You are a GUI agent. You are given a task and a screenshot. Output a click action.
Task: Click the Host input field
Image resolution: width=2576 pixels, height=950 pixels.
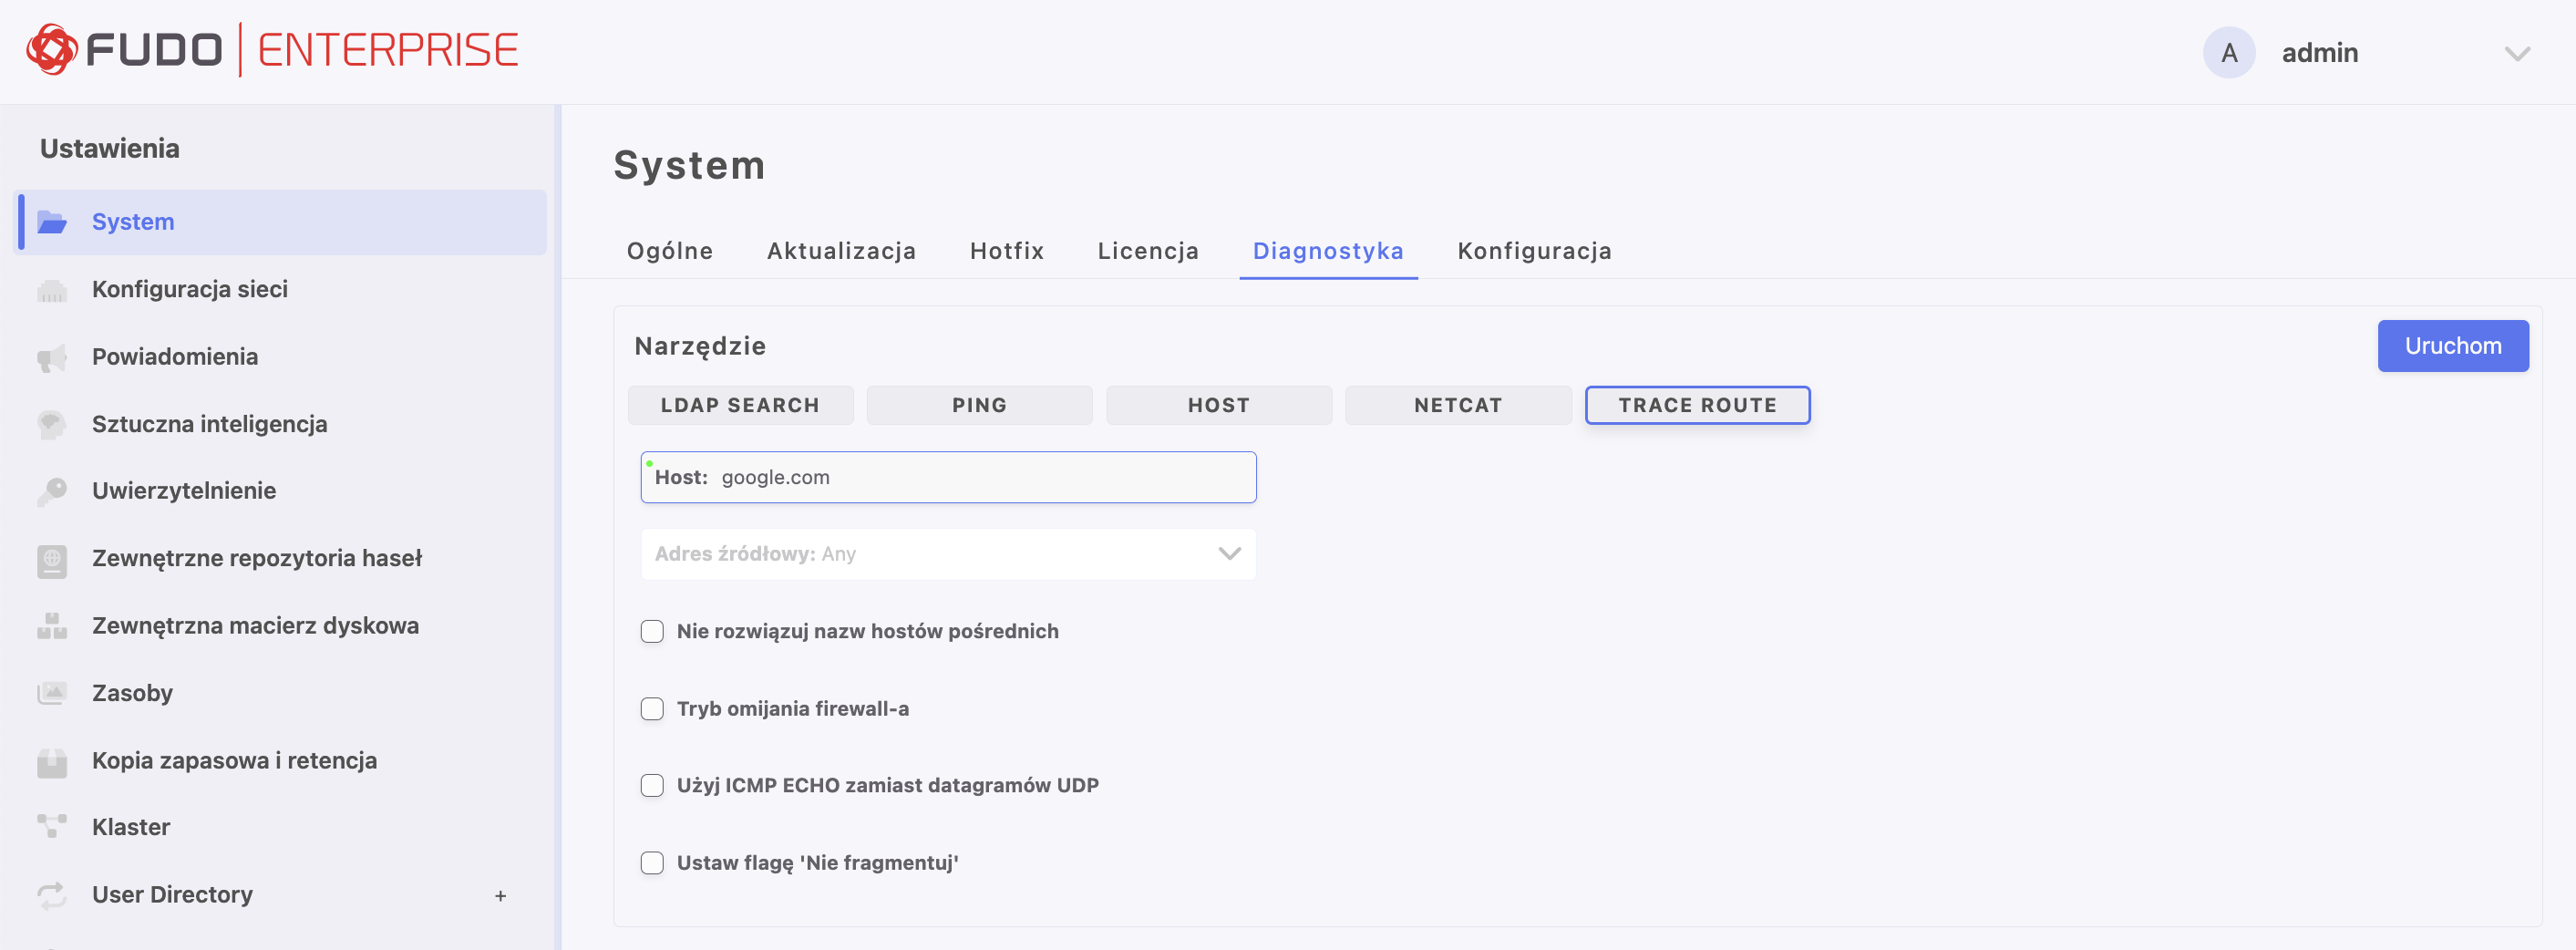(x=948, y=477)
